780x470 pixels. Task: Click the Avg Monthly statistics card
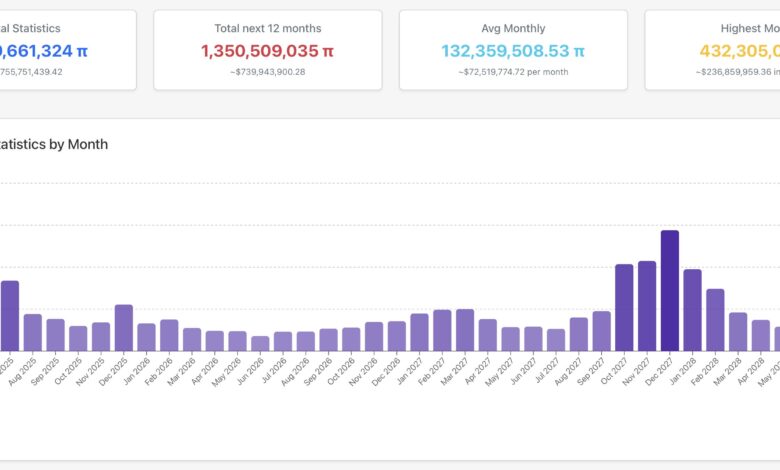click(x=513, y=50)
